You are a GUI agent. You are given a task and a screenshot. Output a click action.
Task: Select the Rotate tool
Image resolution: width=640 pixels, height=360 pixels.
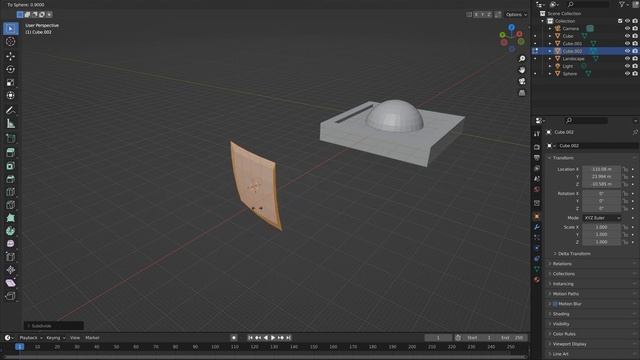coord(11,69)
